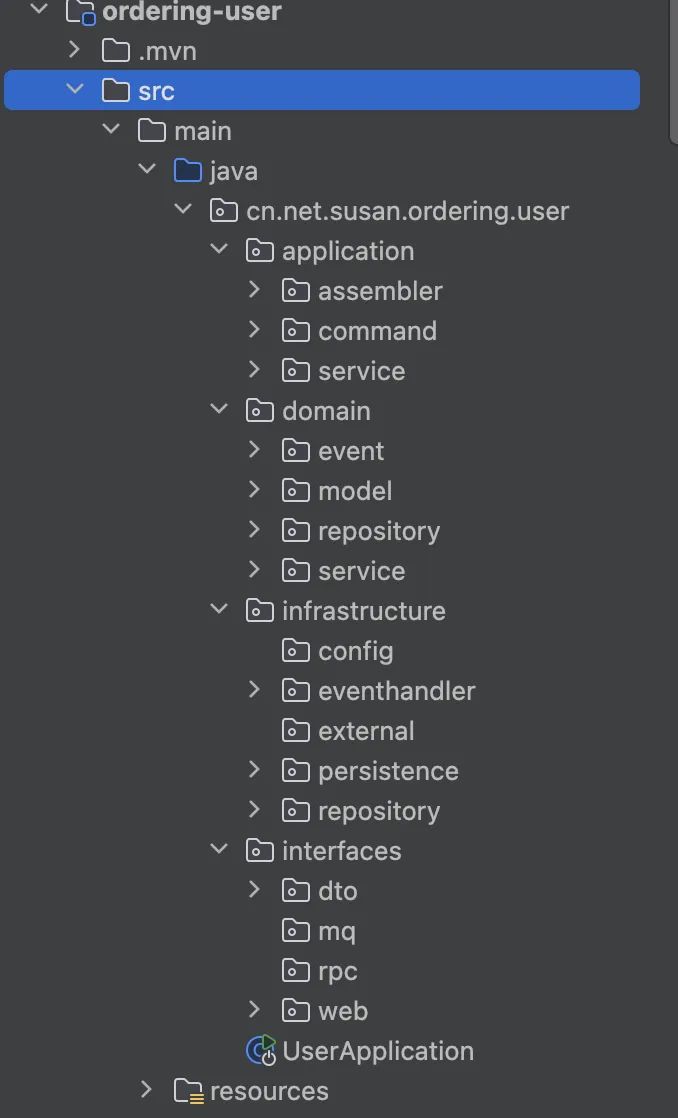The height and width of the screenshot is (1118, 678).
Task: Expand the assembler package
Action: [254, 291]
